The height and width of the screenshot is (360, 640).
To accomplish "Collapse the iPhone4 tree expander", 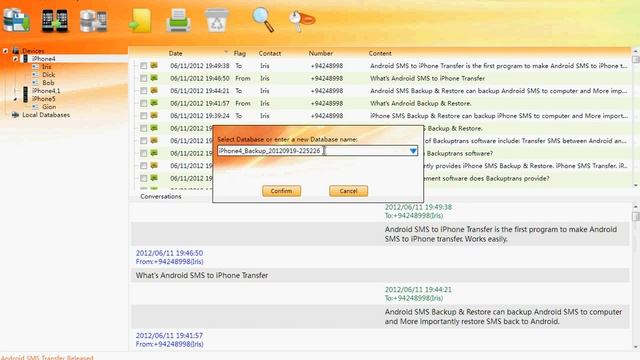I will click(x=15, y=59).
